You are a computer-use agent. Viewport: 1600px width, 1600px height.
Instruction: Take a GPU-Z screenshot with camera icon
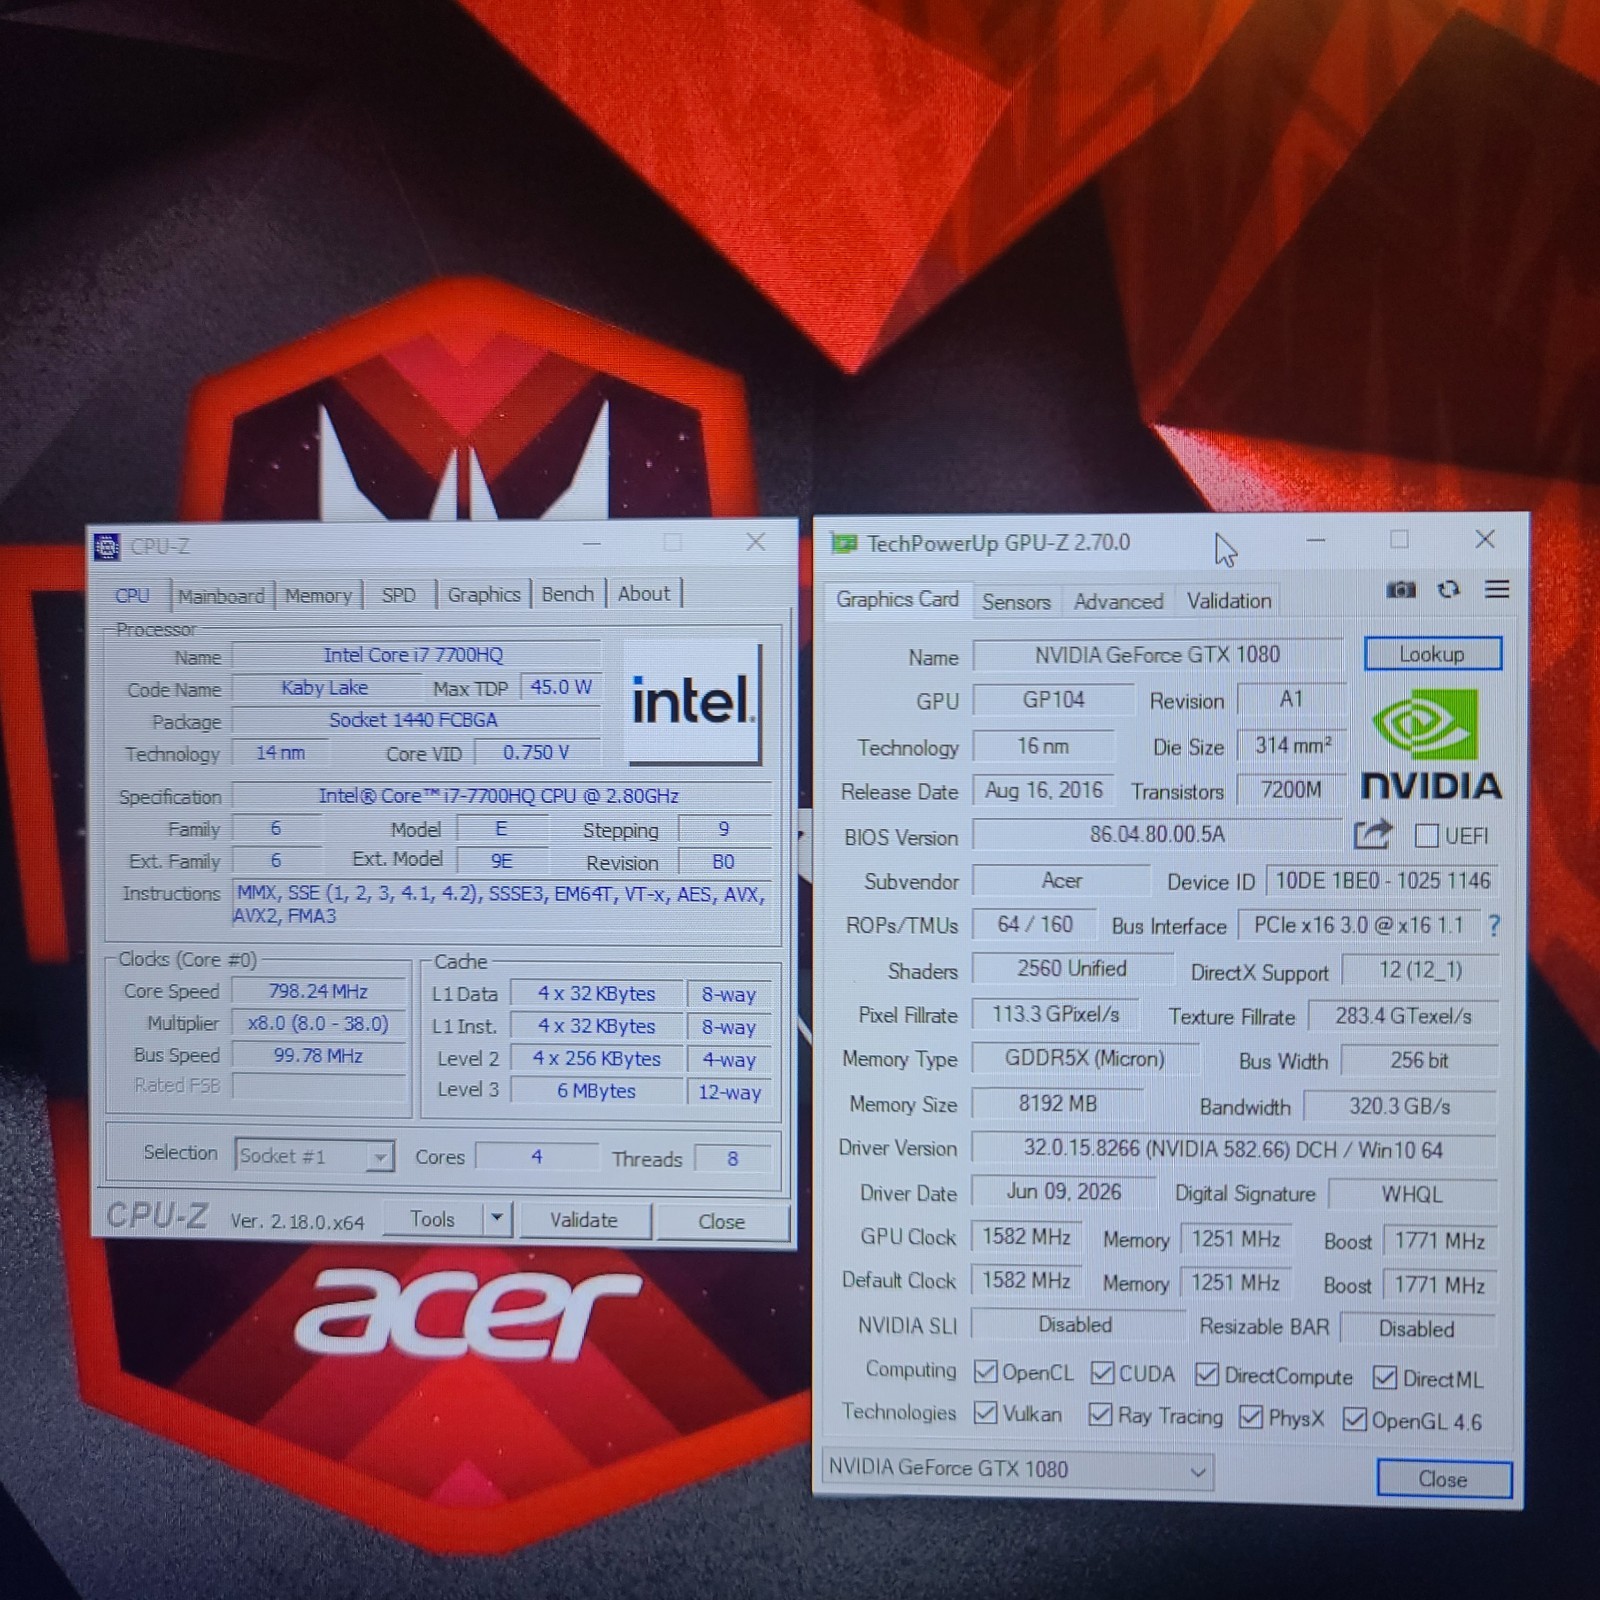pyautogui.click(x=1401, y=589)
